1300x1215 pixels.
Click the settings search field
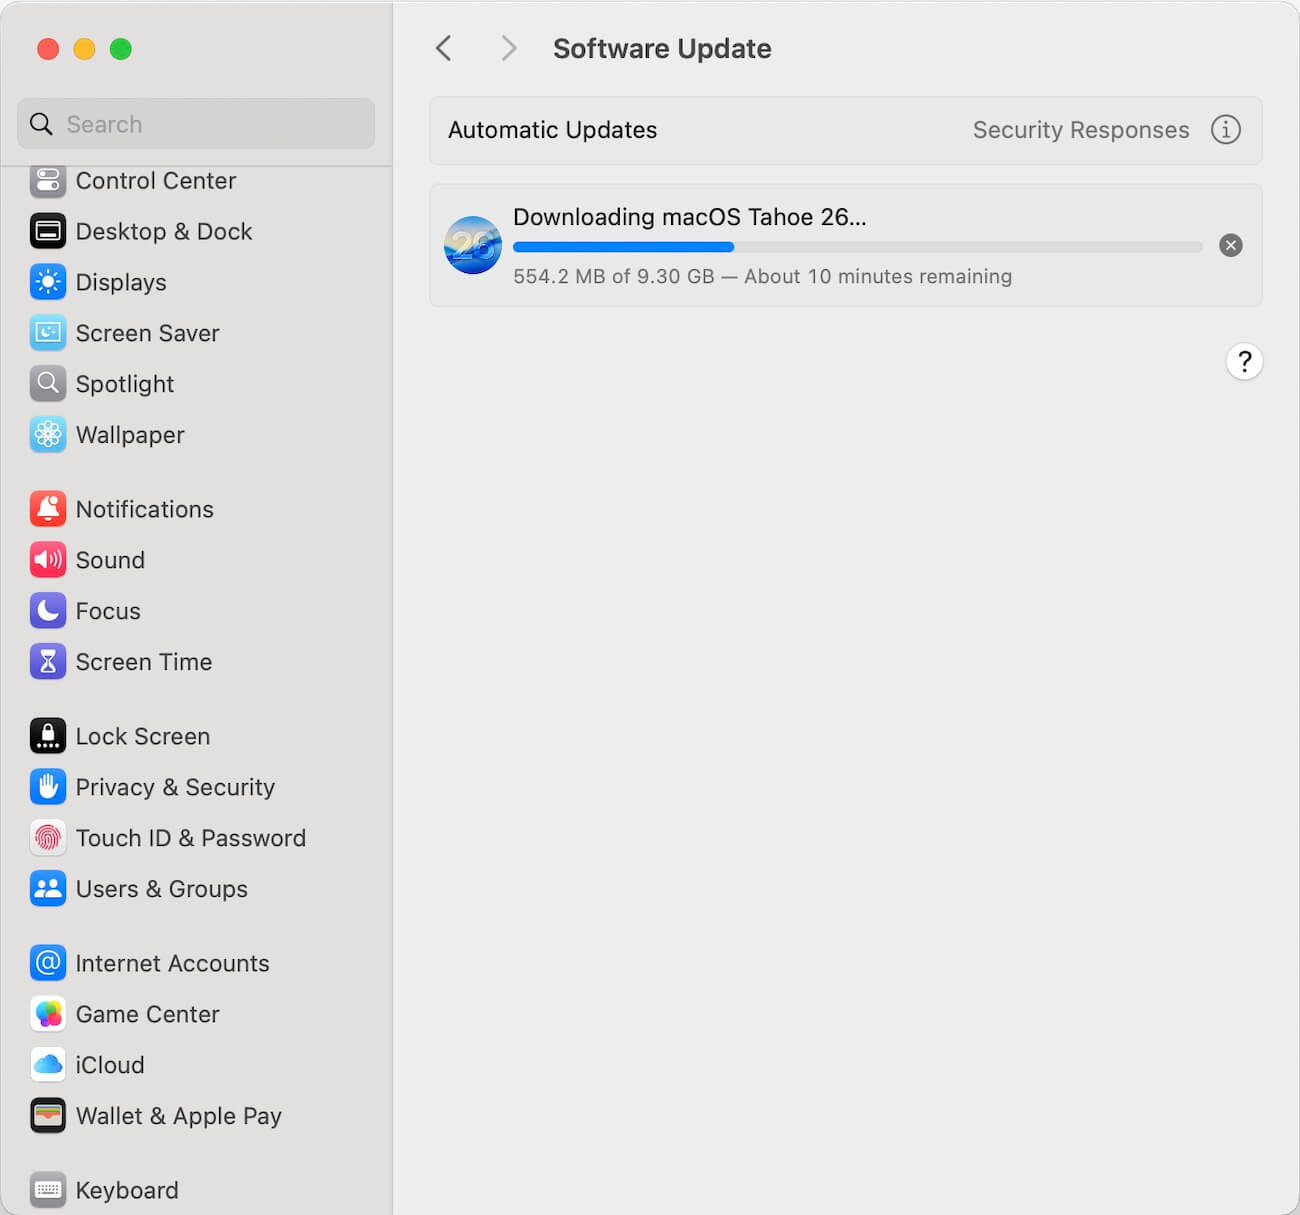[195, 123]
